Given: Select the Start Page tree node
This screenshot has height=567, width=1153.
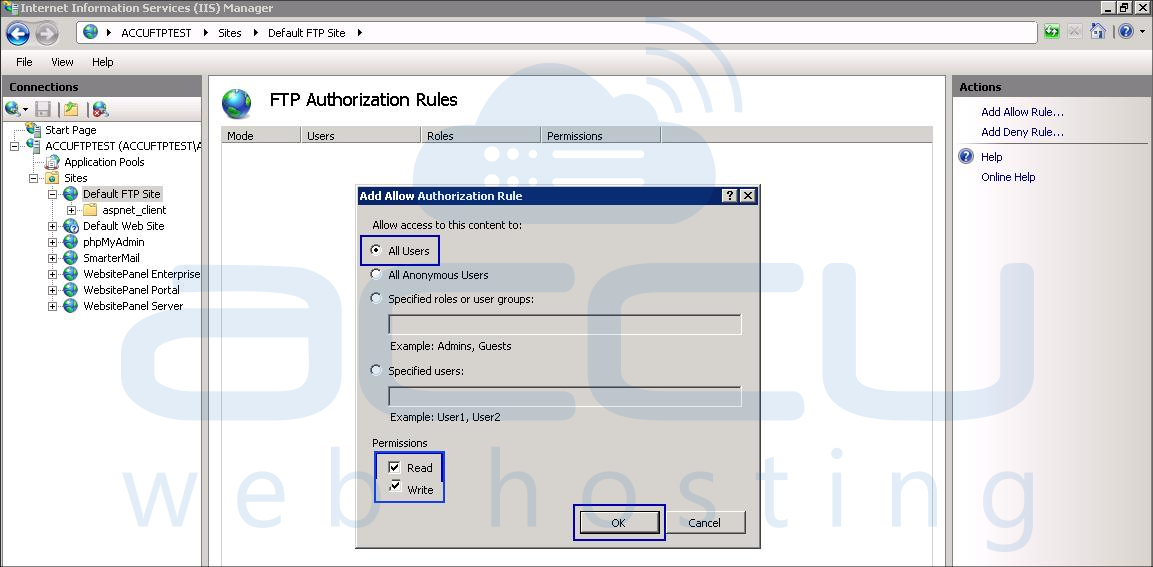Looking at the screenshot, I should click(x=71, y=130).
